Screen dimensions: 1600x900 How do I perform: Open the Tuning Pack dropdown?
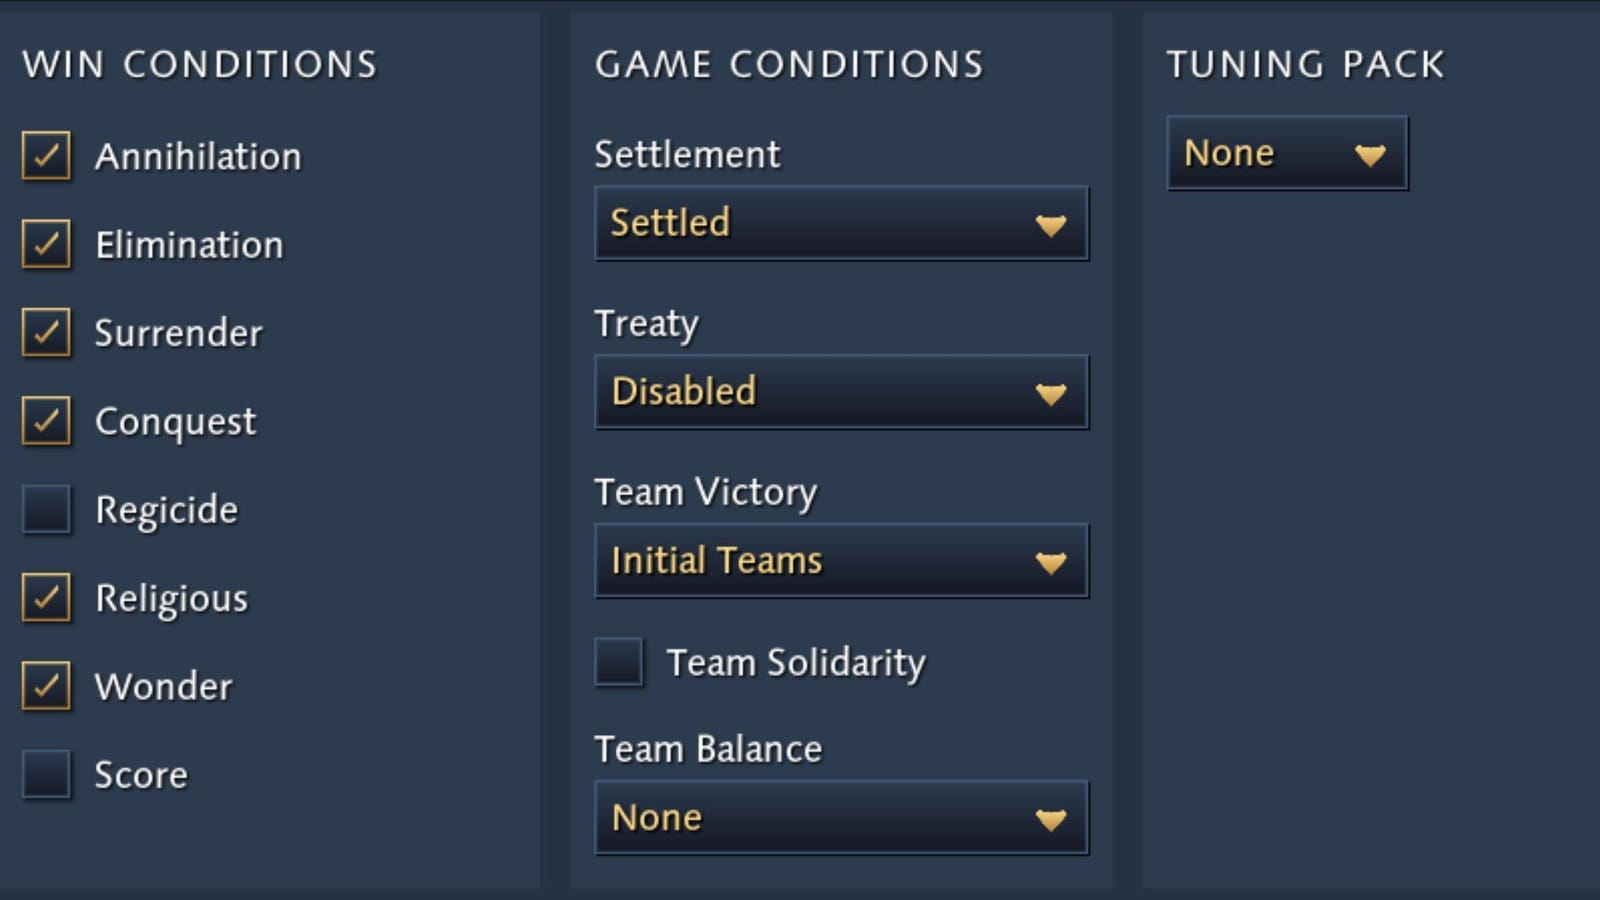click(1286, 153)
